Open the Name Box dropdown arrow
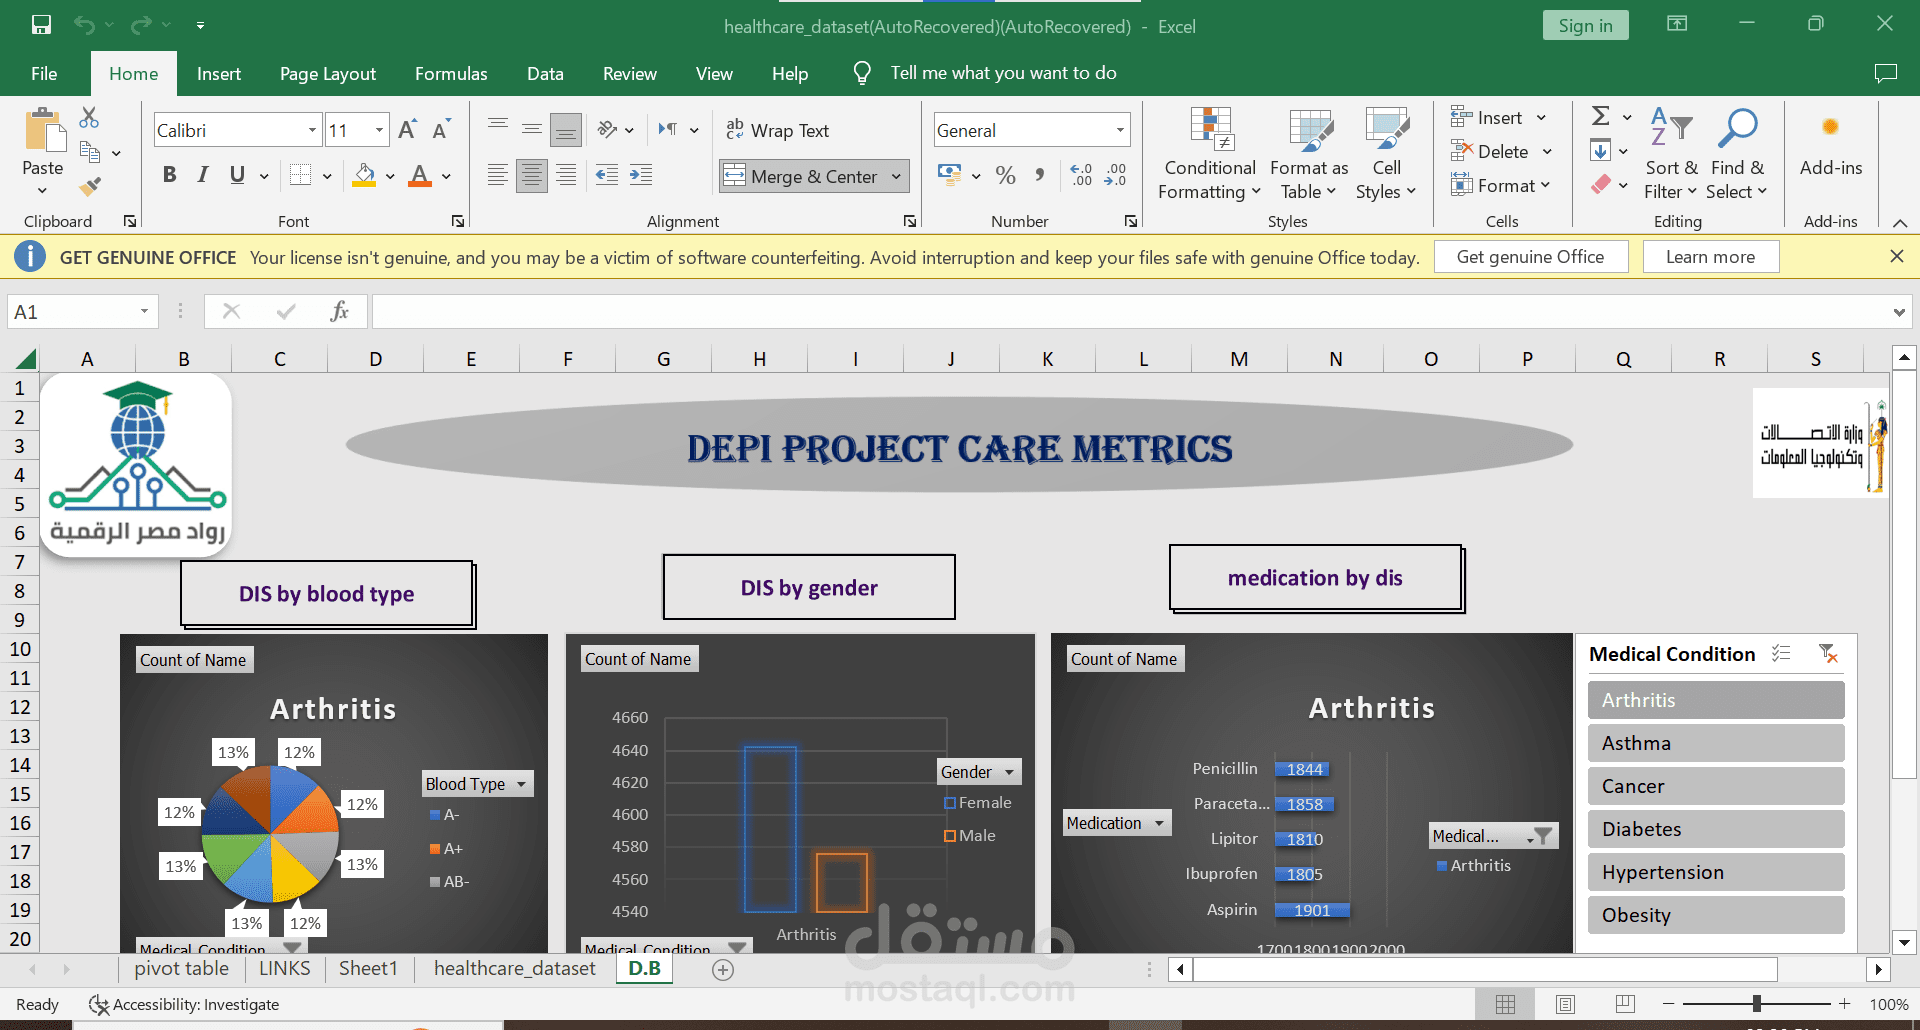This screenshot has height=1030, width=1920. pyautogui.click(x=144, y=311)
